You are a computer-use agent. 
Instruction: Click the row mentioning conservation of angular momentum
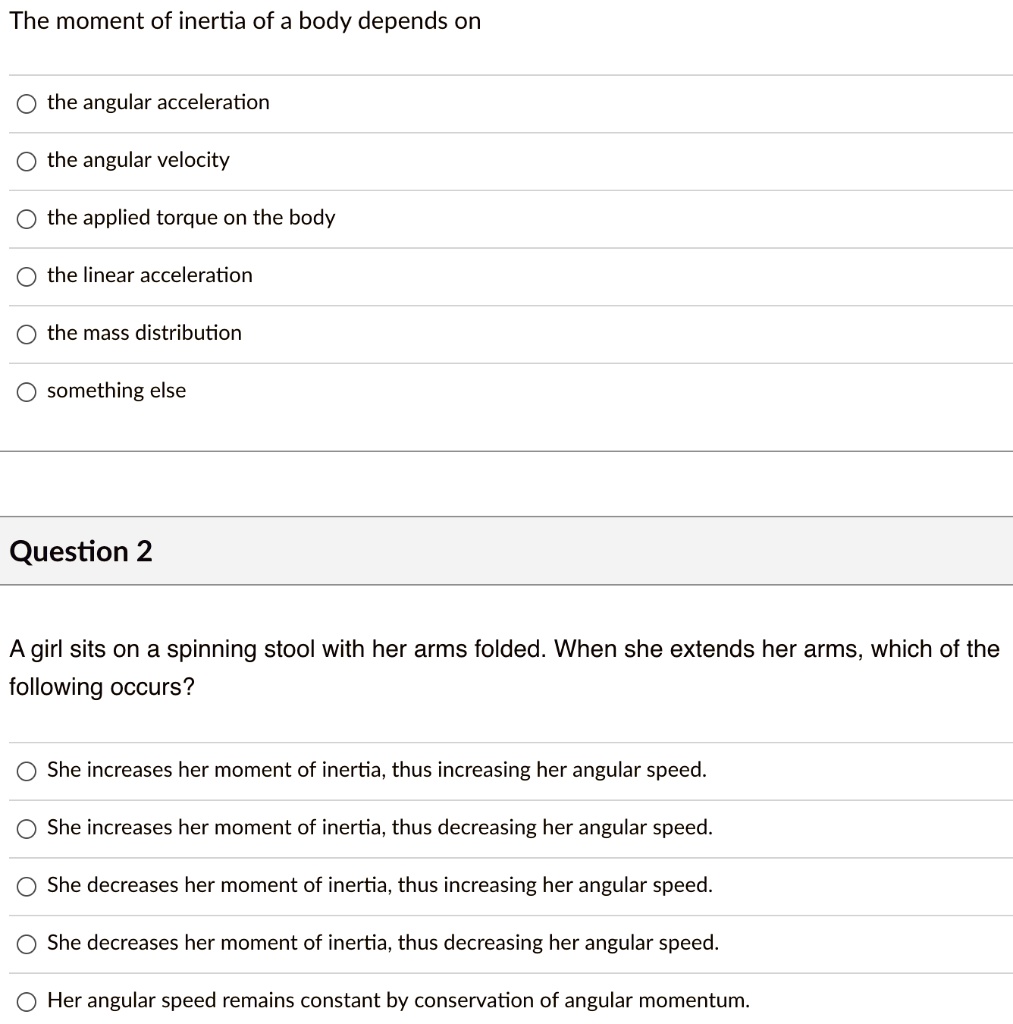400,1000
